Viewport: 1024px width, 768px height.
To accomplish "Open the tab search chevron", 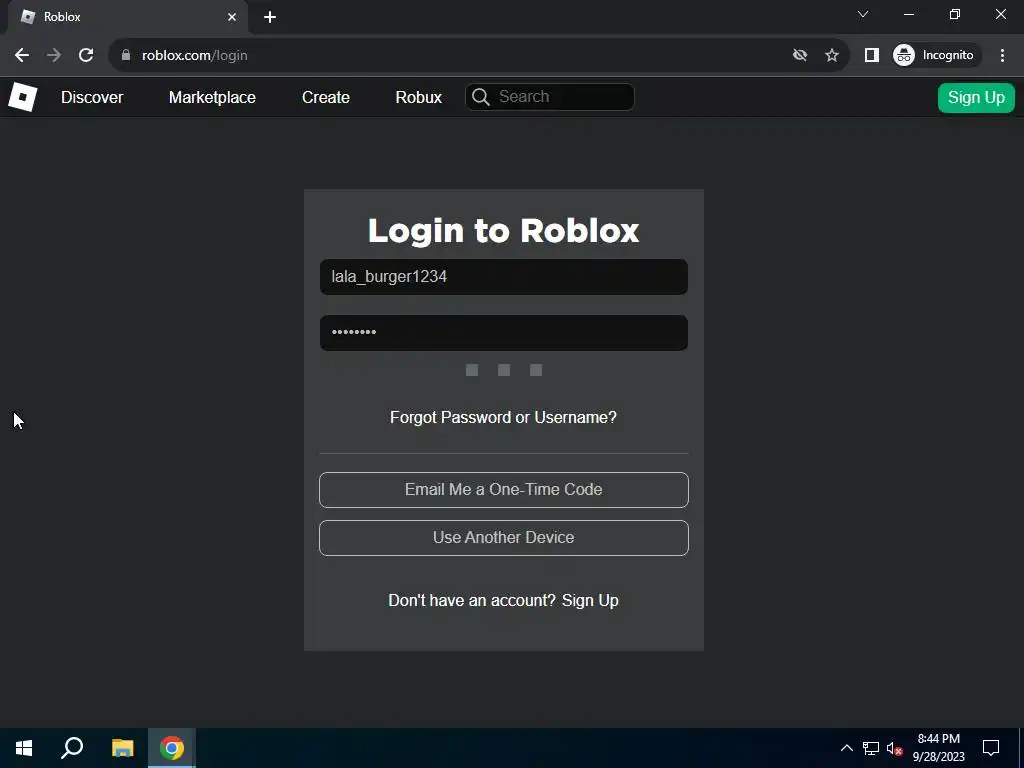I will click(x=863, y=14).
